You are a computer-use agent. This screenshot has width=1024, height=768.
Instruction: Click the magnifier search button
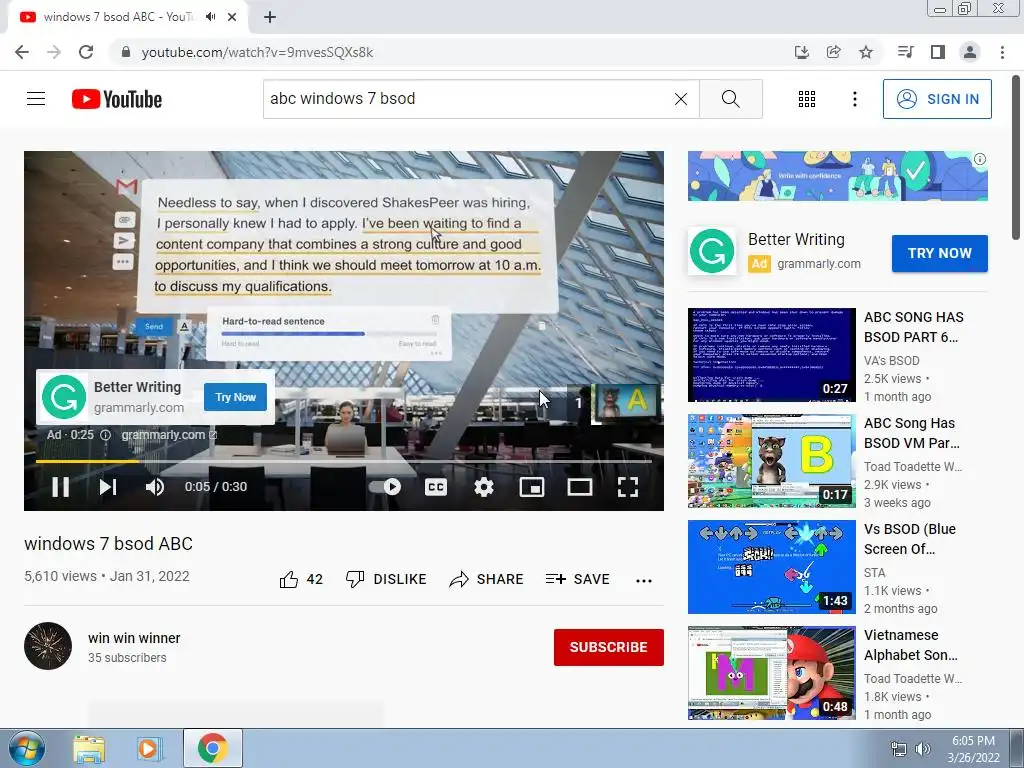pyautogui.click(x=731, y=99)
